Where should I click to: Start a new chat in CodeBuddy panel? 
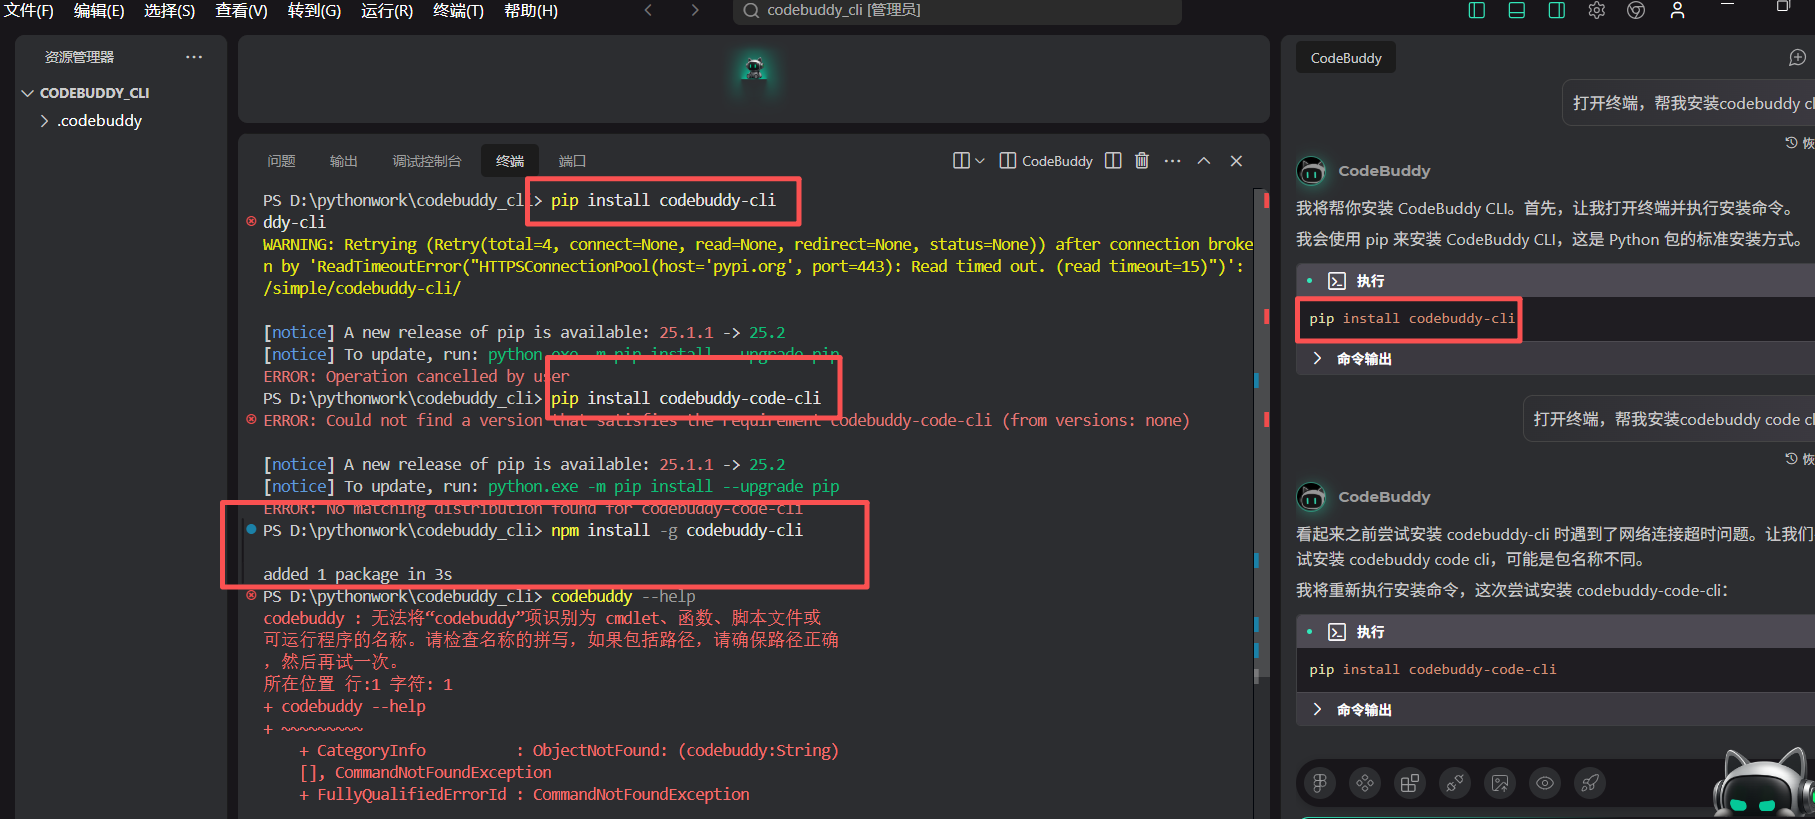click(x=1797, y=58)
